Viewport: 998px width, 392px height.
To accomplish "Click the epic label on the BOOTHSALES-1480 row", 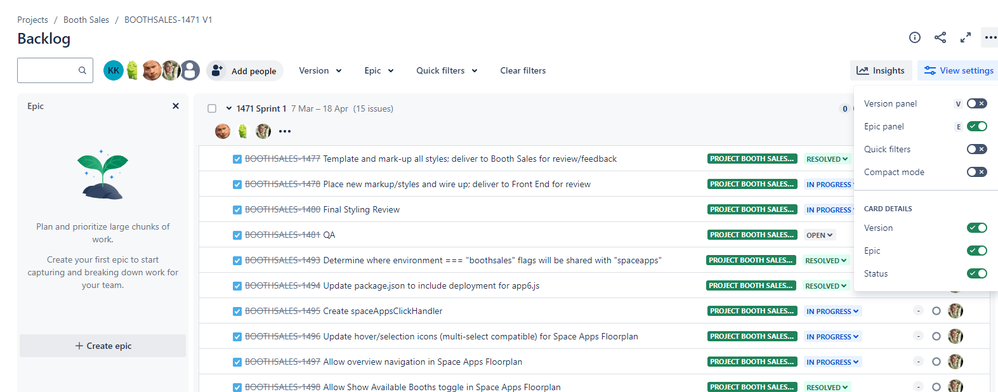I will 752,209.
